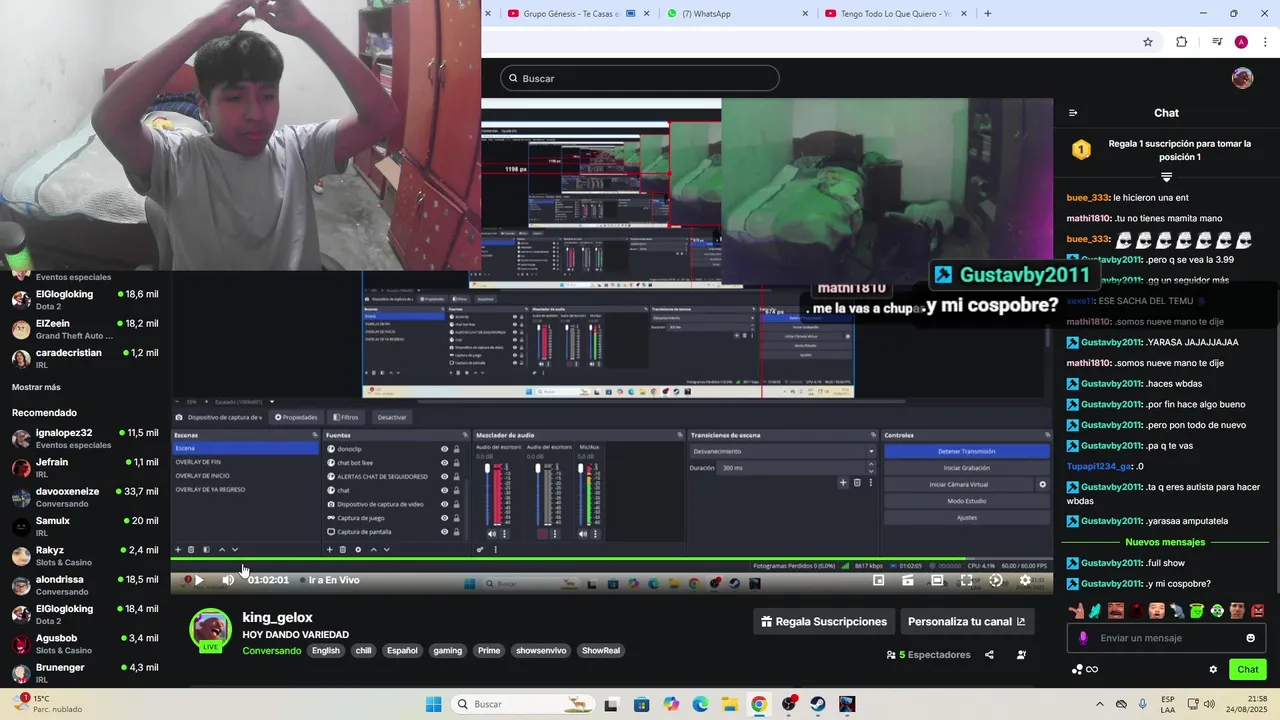Open the Chrome three-dot menu
The width and height of the screenshot is (1280, 720).
point(1266,42)
